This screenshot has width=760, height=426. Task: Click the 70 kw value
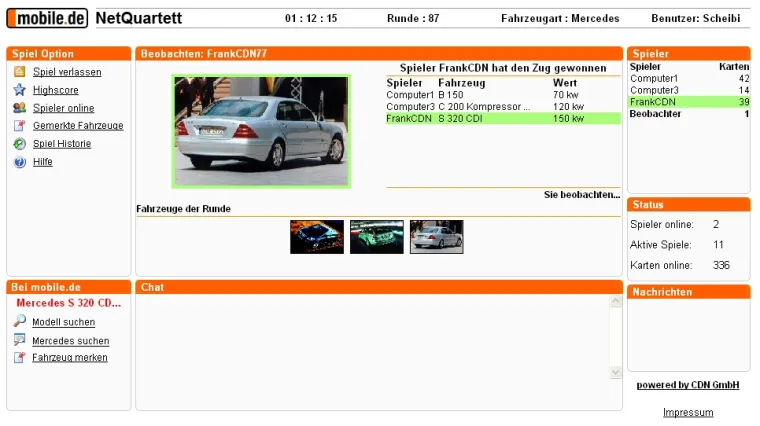click(x=566, y=95)
